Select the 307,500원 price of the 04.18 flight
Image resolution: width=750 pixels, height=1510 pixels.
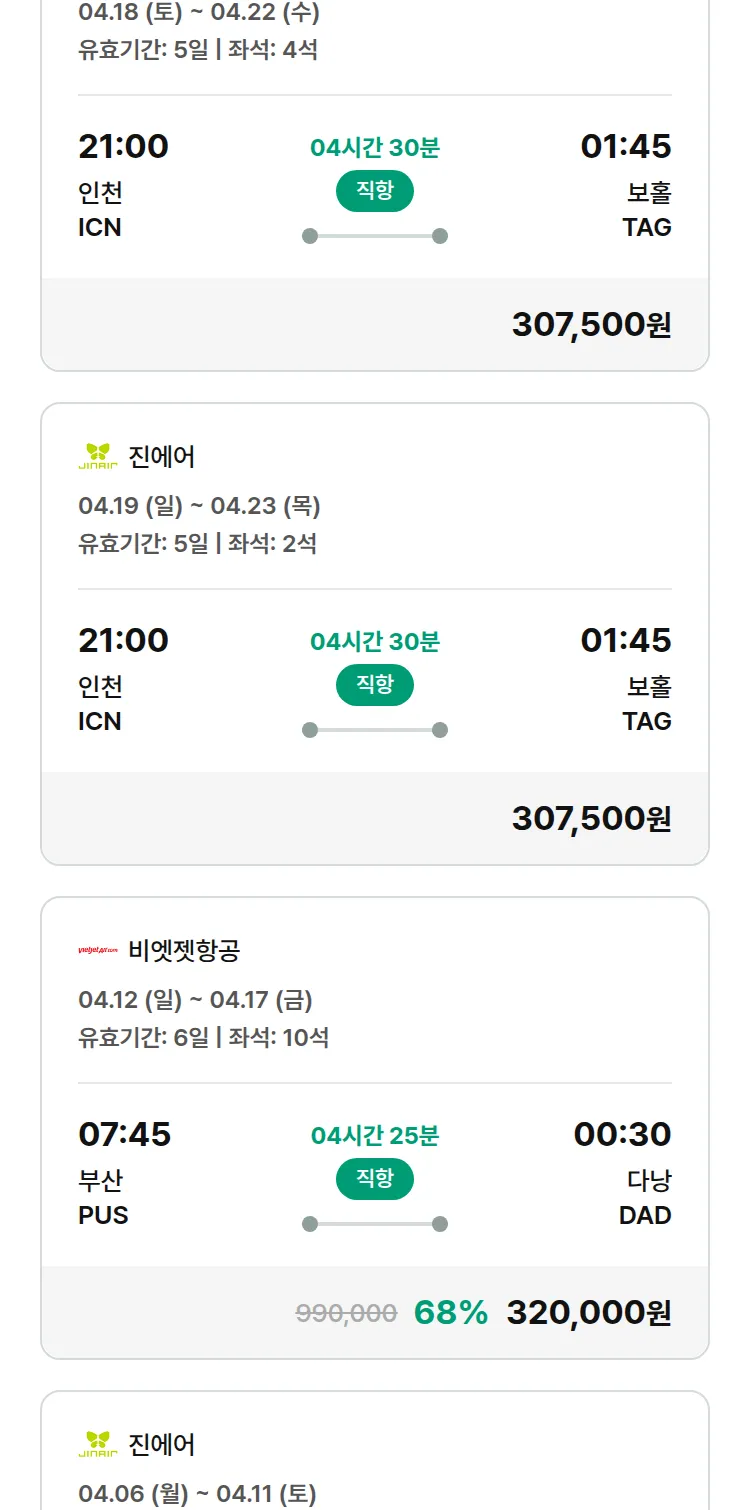pyautogui.click(x=591, y=324)
